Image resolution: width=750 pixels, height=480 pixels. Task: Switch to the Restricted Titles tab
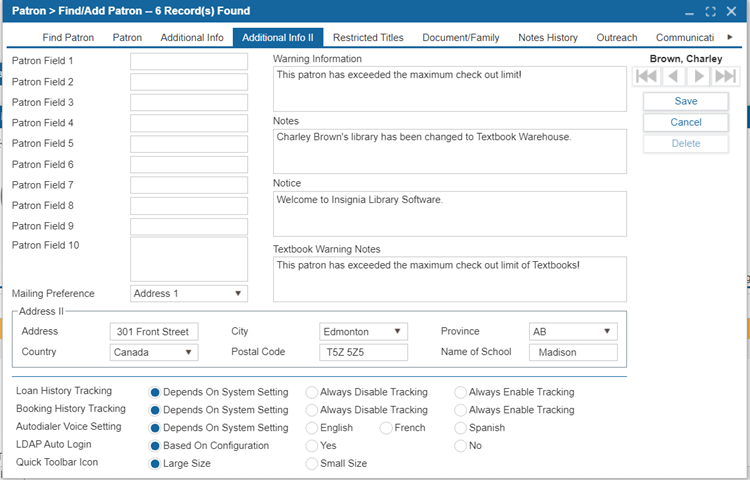[368, 37]
